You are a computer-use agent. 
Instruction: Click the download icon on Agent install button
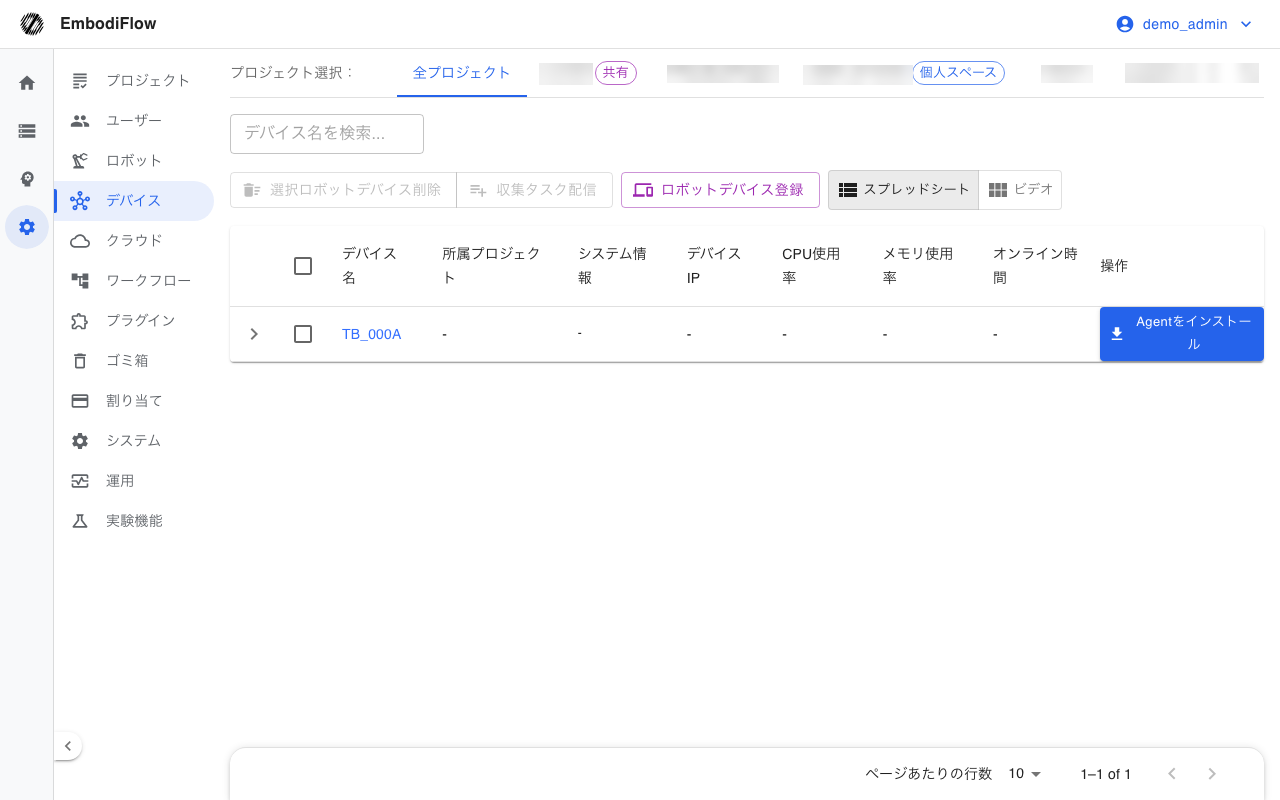pos(1117,334)
